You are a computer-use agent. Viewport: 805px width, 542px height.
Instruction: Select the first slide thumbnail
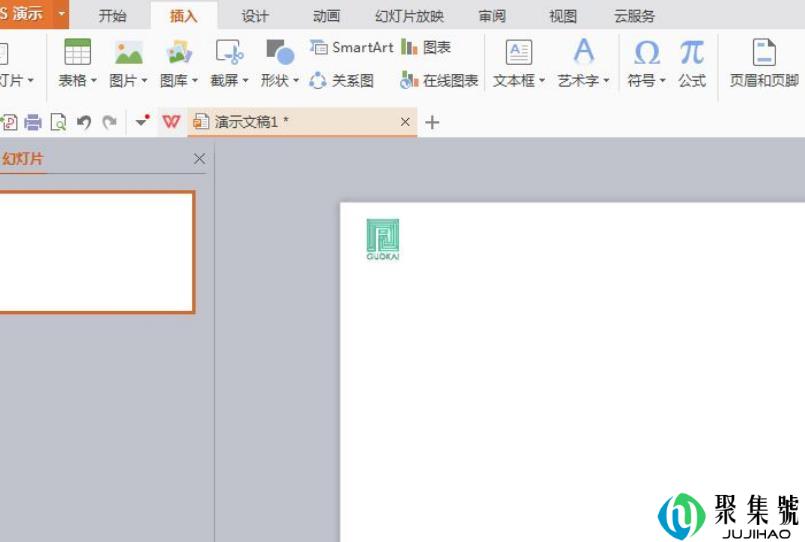coord(96,252)
